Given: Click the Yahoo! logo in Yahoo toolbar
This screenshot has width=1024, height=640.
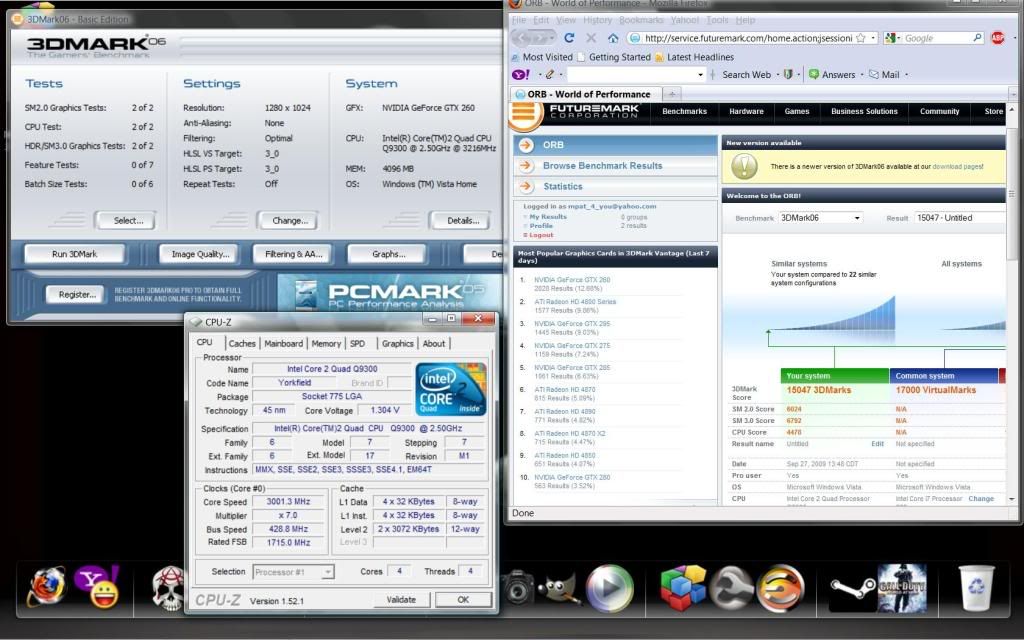Looking at the screenshot, I should tap(521, 74).
